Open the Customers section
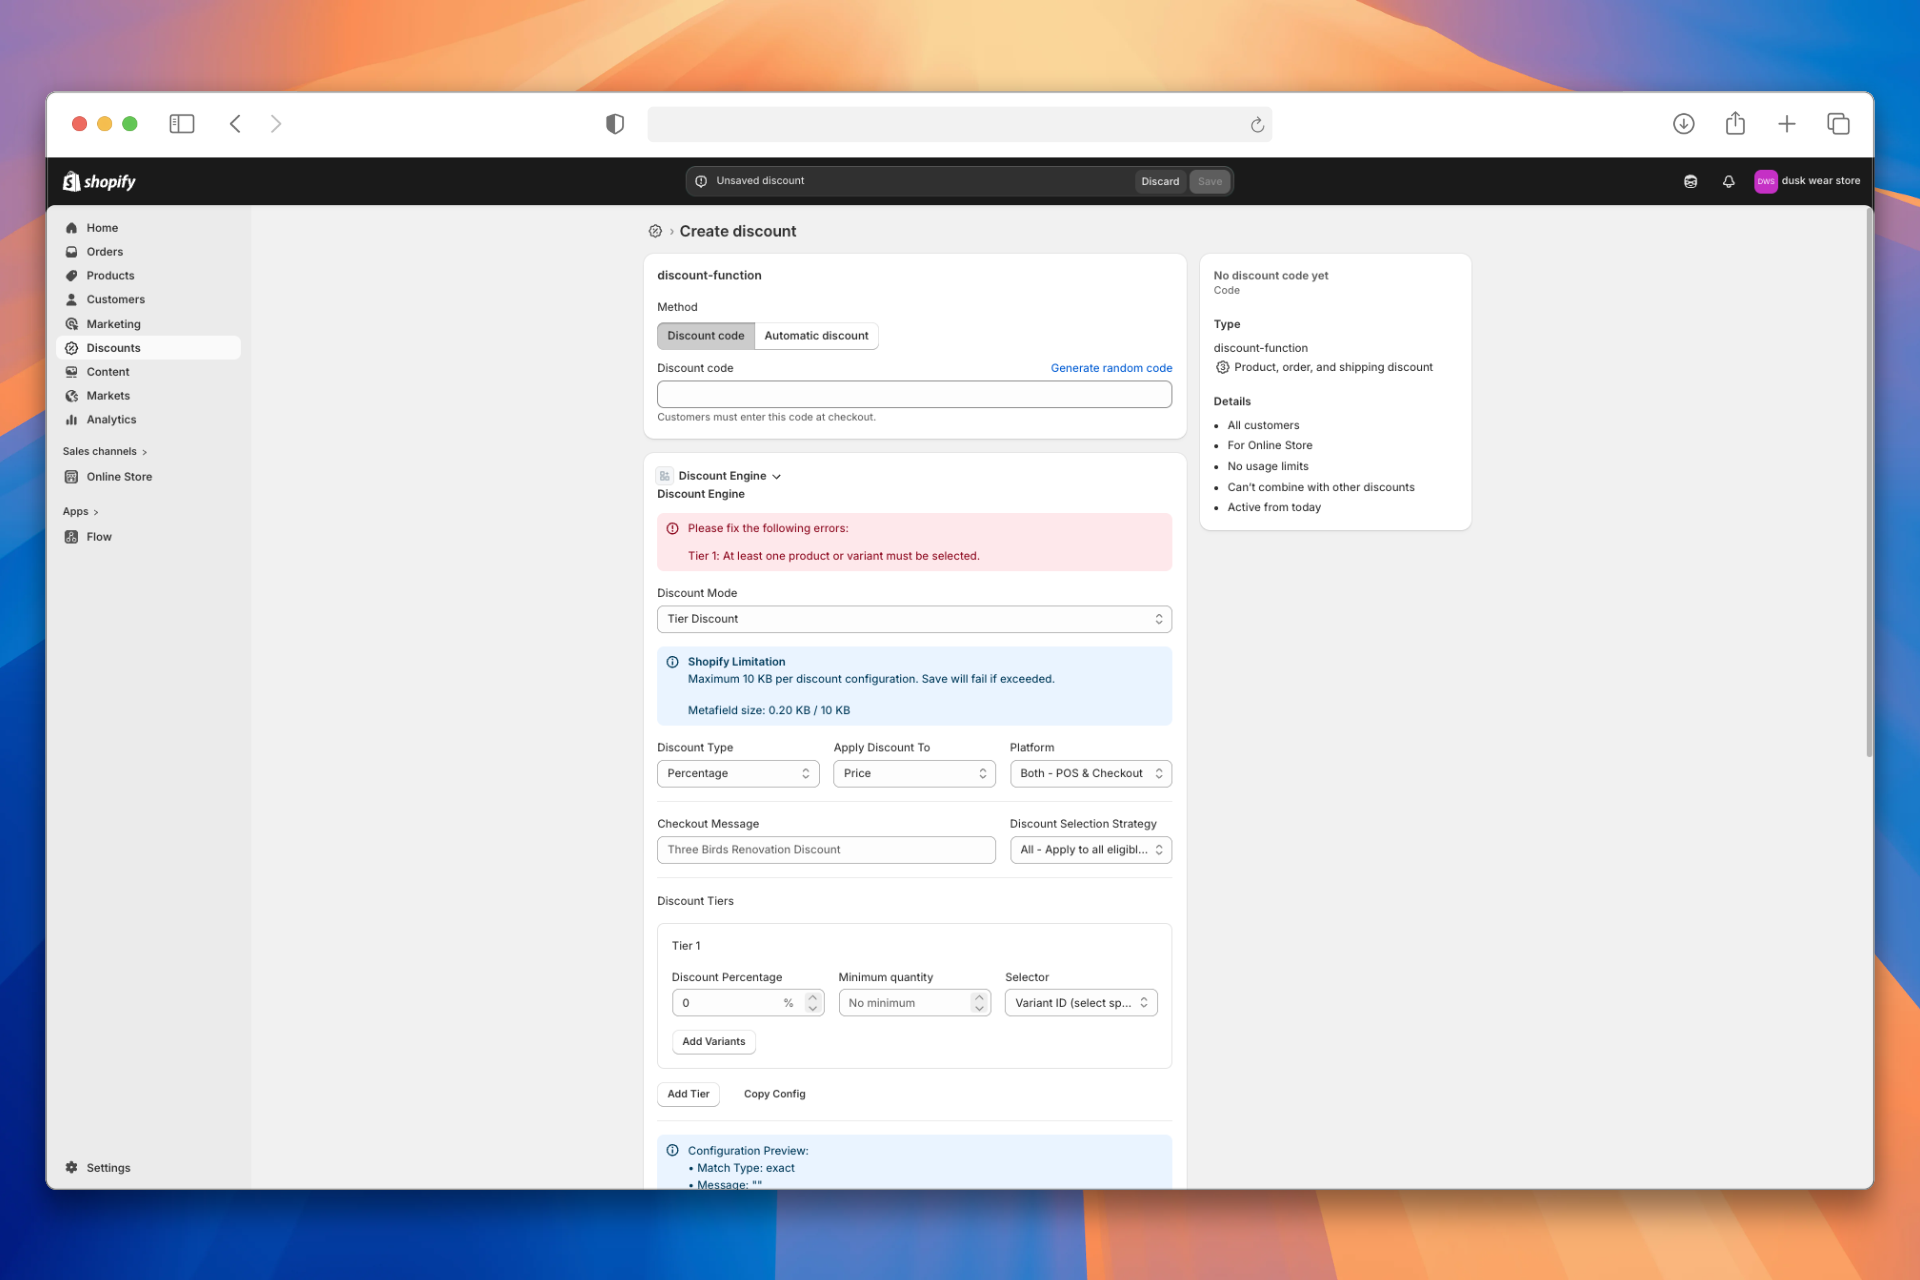Screen dimensions: 1920x1280 (115, 299)
